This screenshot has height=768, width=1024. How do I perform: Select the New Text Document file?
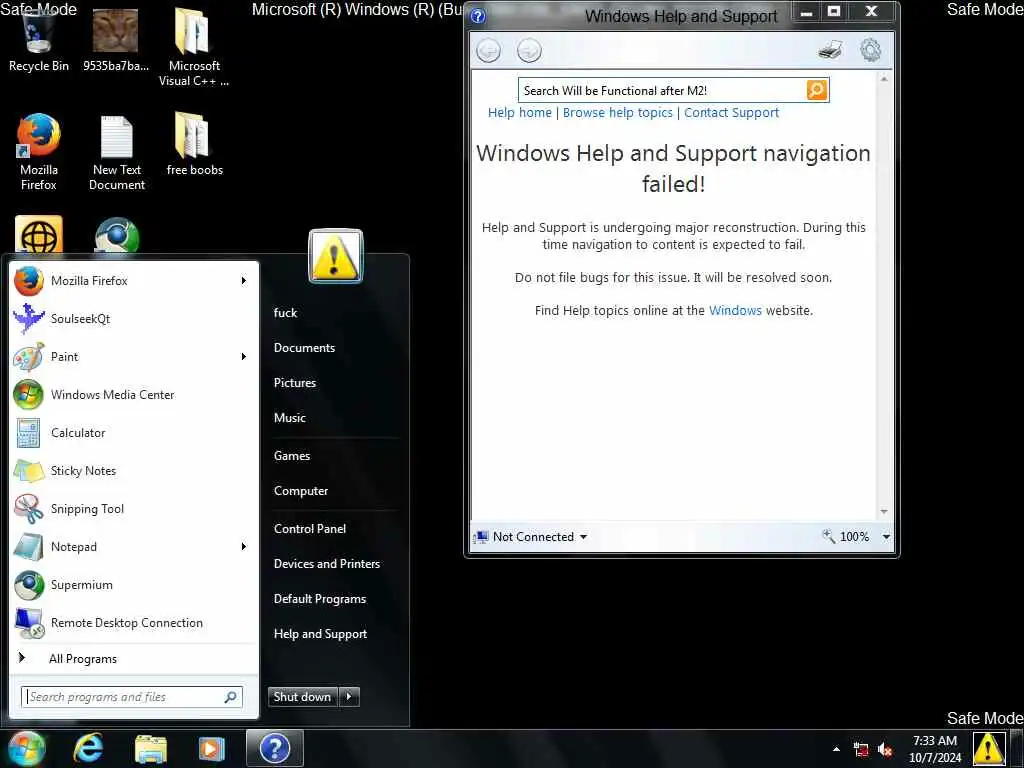[x=117, y=152]
